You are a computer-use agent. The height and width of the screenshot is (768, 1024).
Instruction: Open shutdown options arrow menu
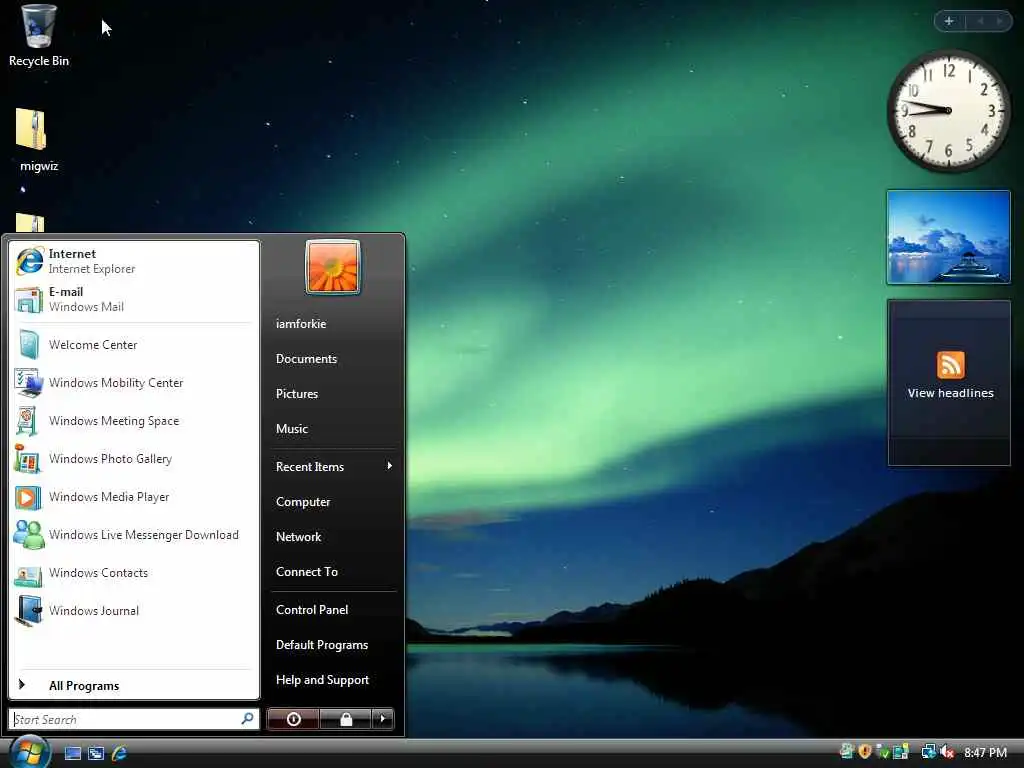pyautogui.click(x=383, y=719)
